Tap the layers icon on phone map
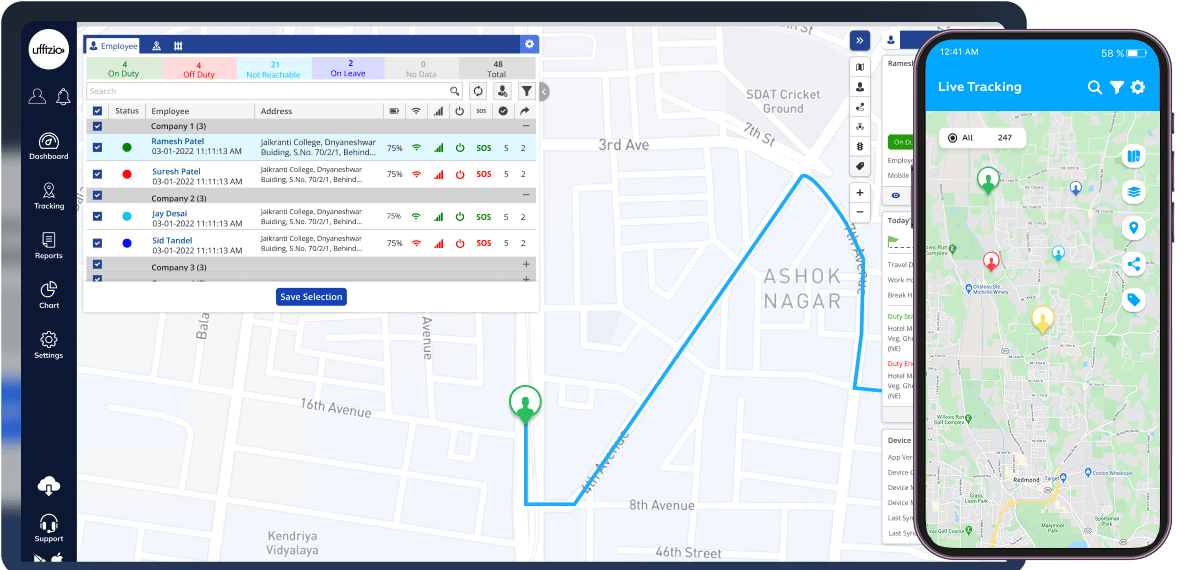Image resolution: width=1183 pixels, height=570 pixels. [x=1133, y=193]
